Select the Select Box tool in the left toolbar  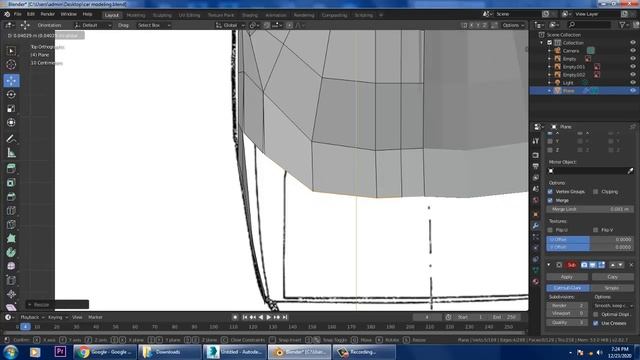(11, 51)
